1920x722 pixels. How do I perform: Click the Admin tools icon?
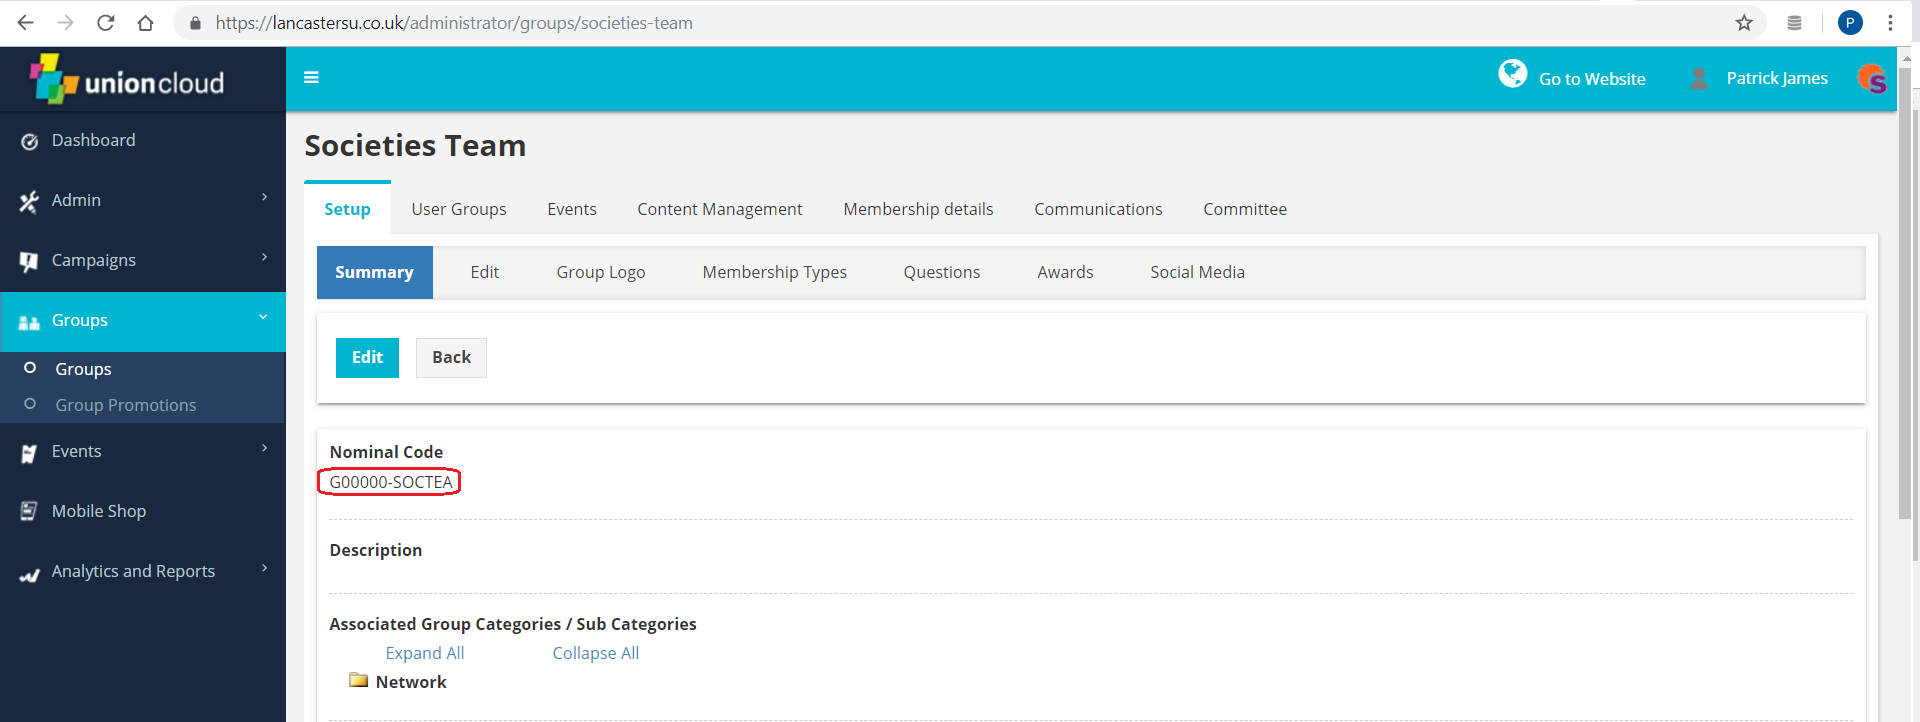(29, 201)
